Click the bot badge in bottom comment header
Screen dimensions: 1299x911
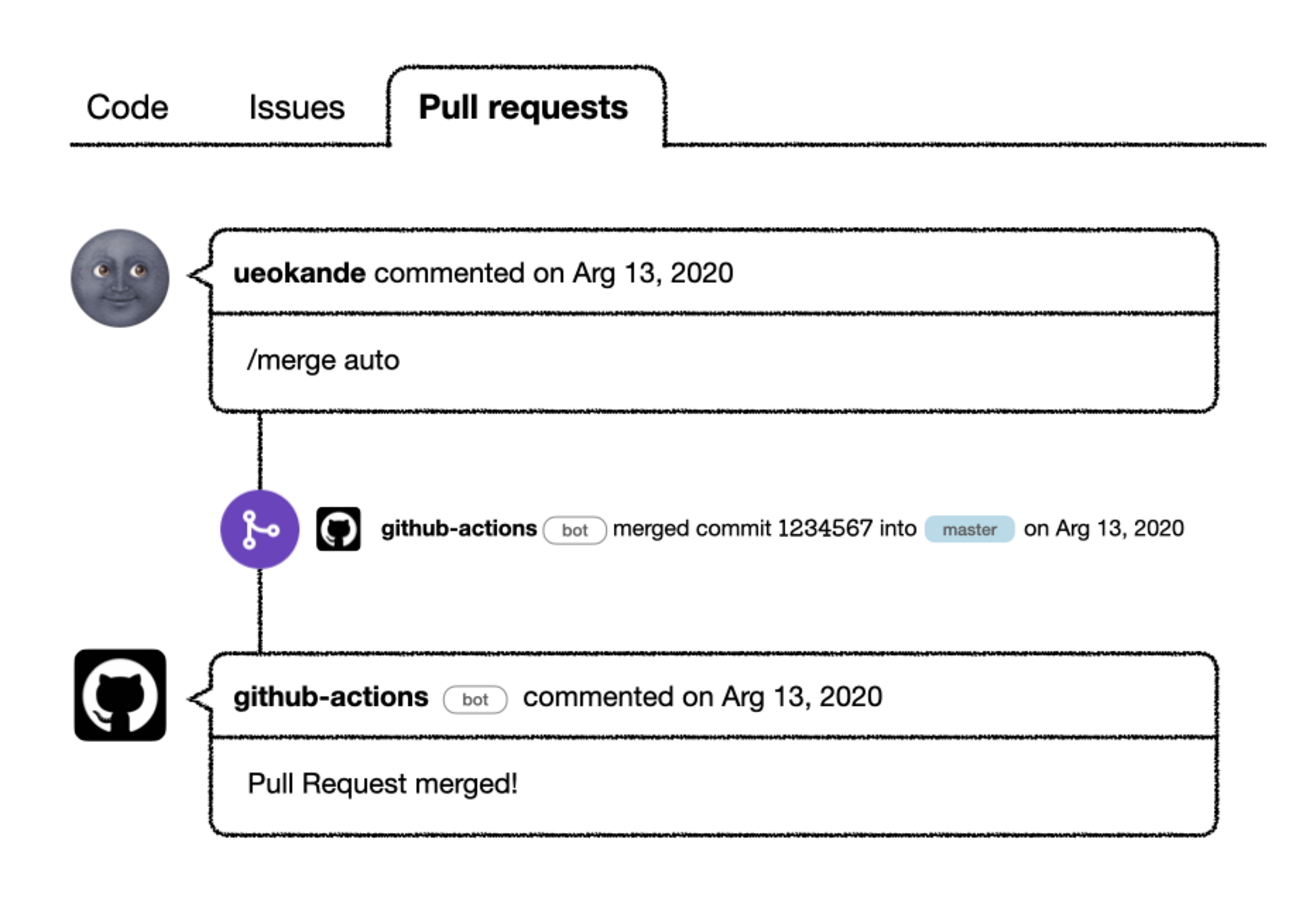click(475, 699)
